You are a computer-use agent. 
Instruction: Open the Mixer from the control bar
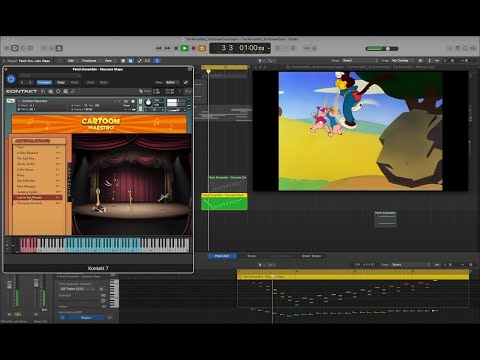(51, 48)
